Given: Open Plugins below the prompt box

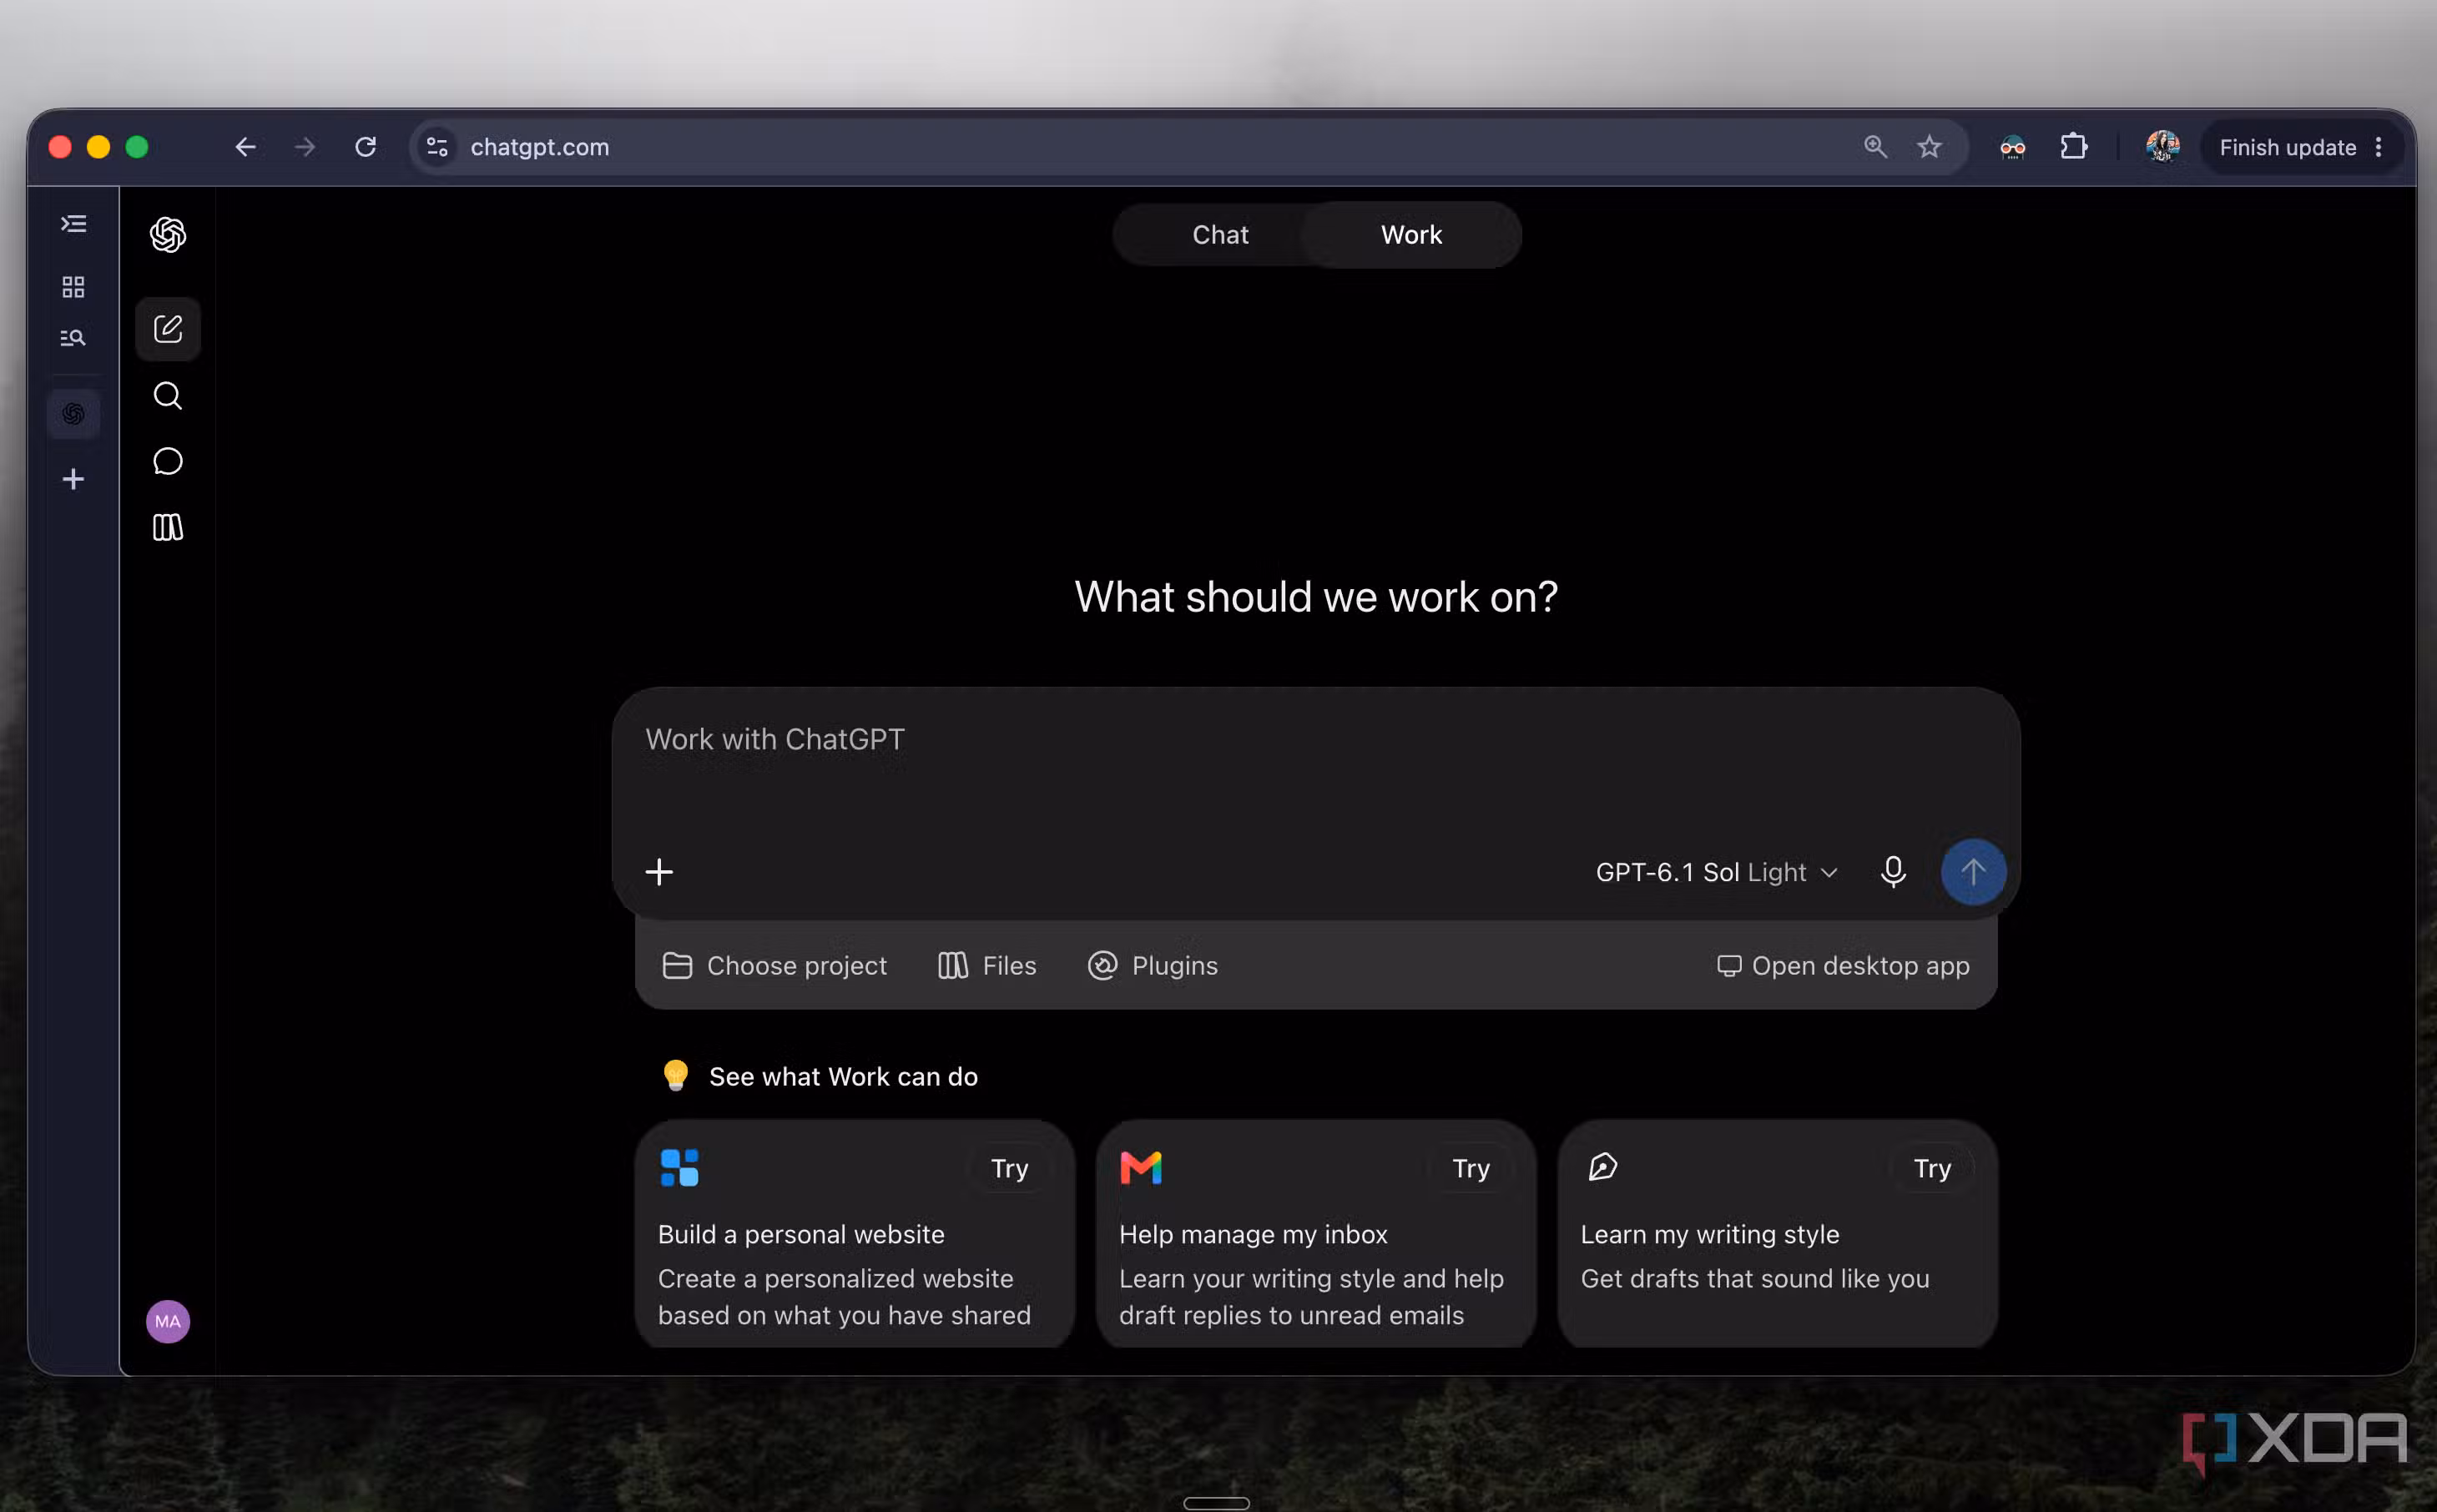Looking at the screenshot, I should point(1152,965).
